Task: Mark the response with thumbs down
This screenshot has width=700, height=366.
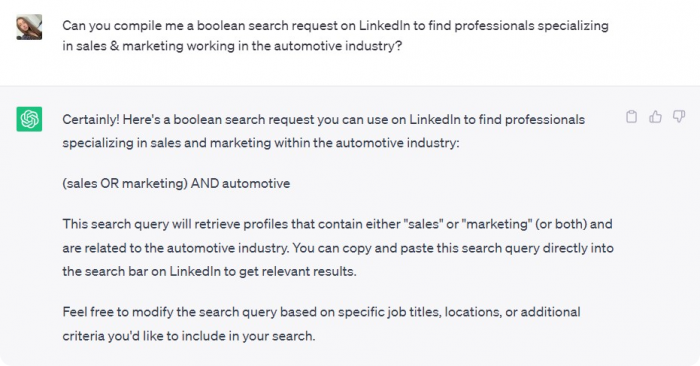Action: point(679,117)
